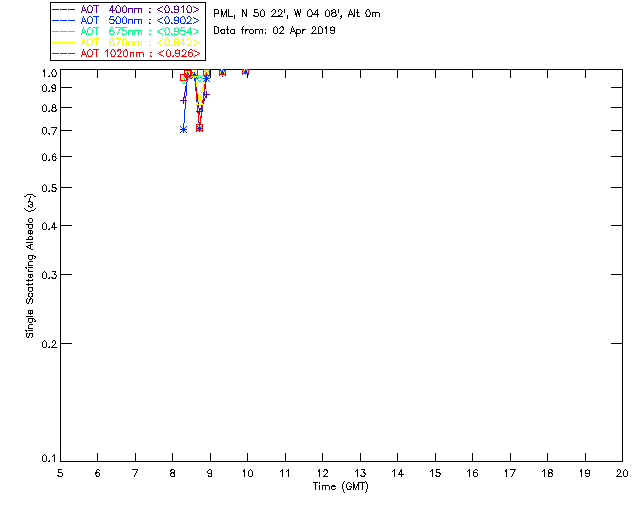Click the 12 x-axis tick label
This screenshot has height=512, width=640.
pos(322,473)
